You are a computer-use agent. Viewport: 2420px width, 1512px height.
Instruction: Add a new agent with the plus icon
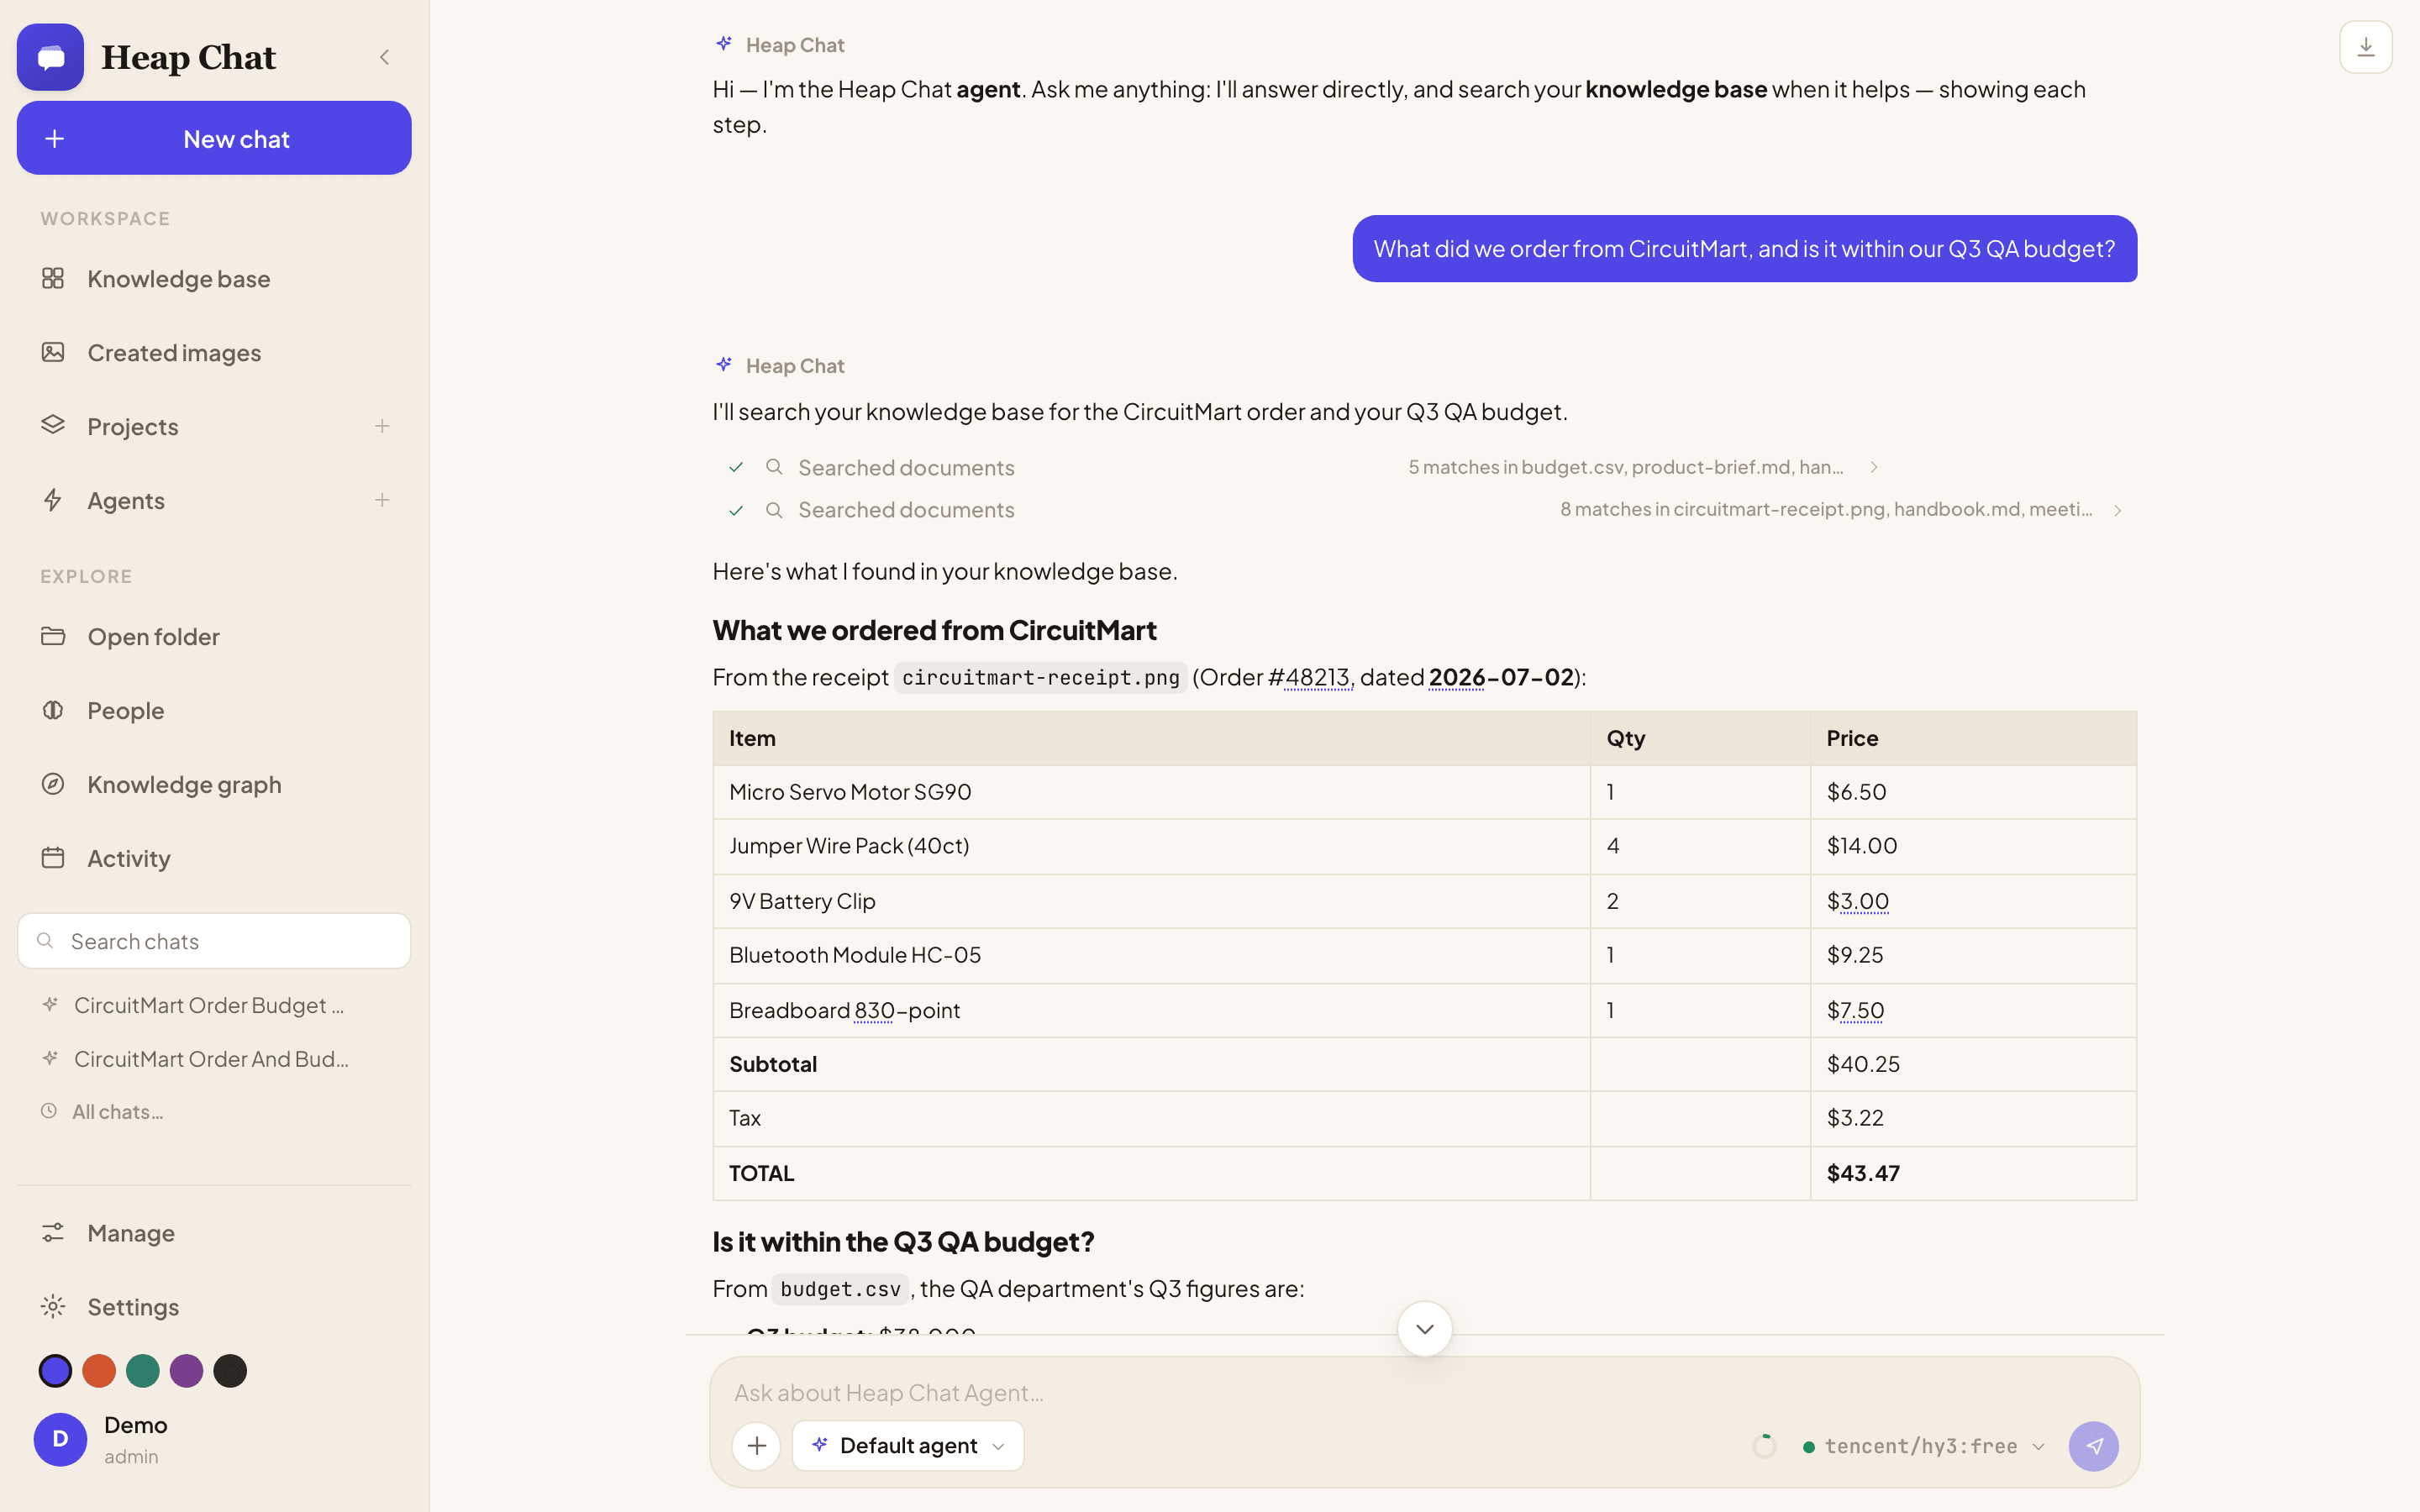tap(382, 500)
